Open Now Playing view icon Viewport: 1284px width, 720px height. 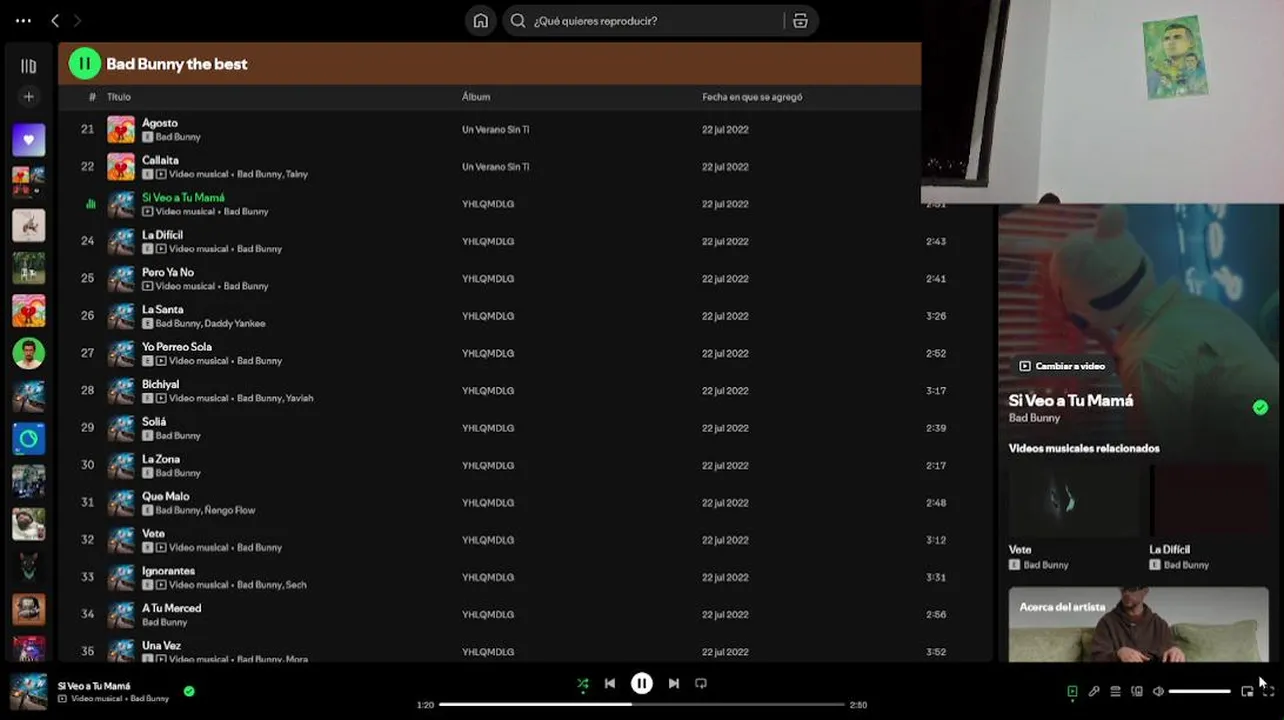[1072, 691]
